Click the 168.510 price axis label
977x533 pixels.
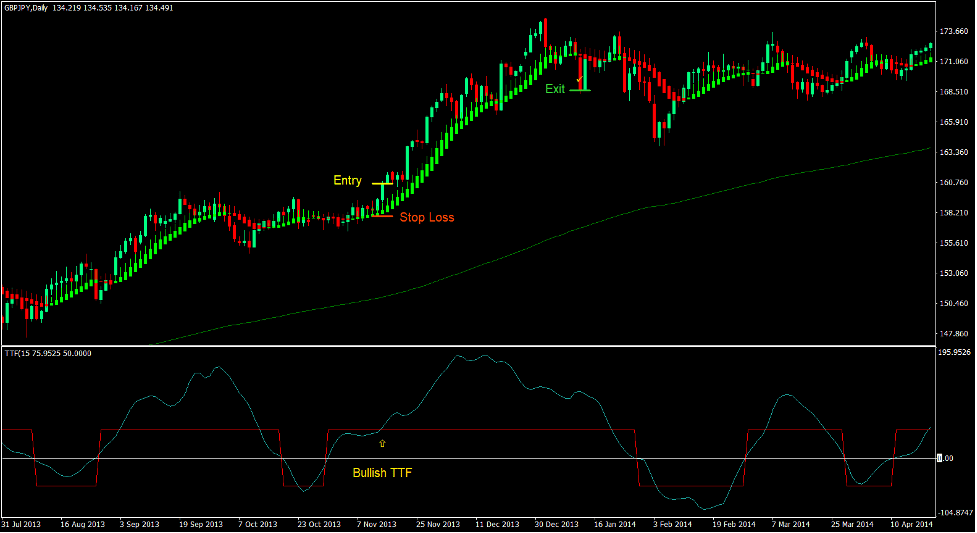pyautogui.click(x=954, y=92)
